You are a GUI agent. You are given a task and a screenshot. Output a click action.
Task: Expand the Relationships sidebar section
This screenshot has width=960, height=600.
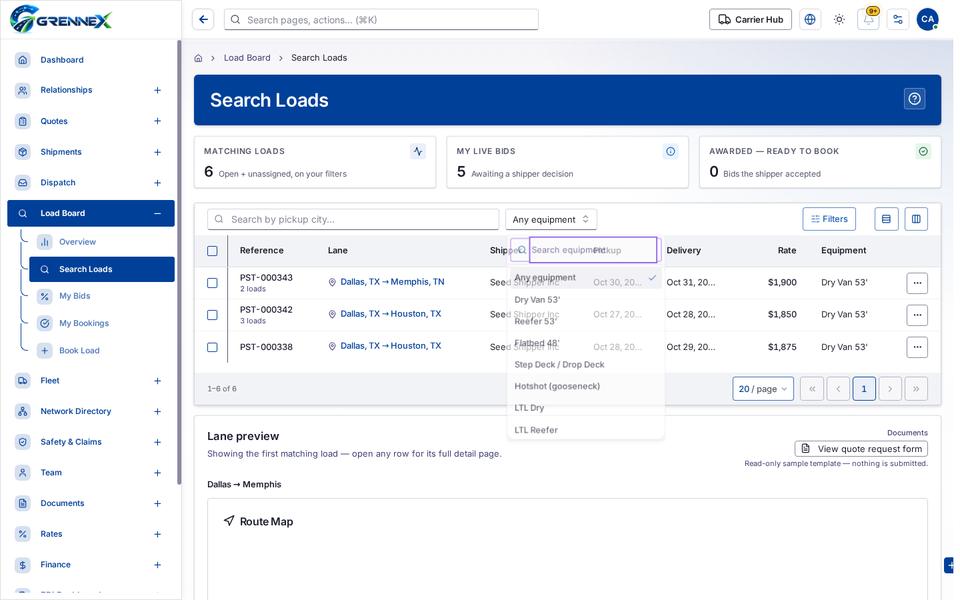point(157,90)
